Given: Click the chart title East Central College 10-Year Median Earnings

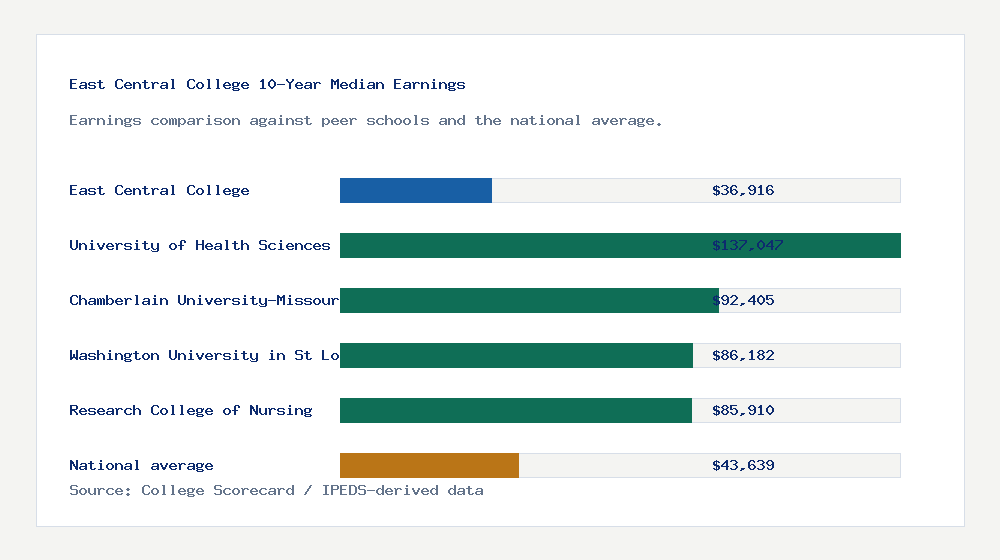Looking at the screenshot, I should 267,84.
